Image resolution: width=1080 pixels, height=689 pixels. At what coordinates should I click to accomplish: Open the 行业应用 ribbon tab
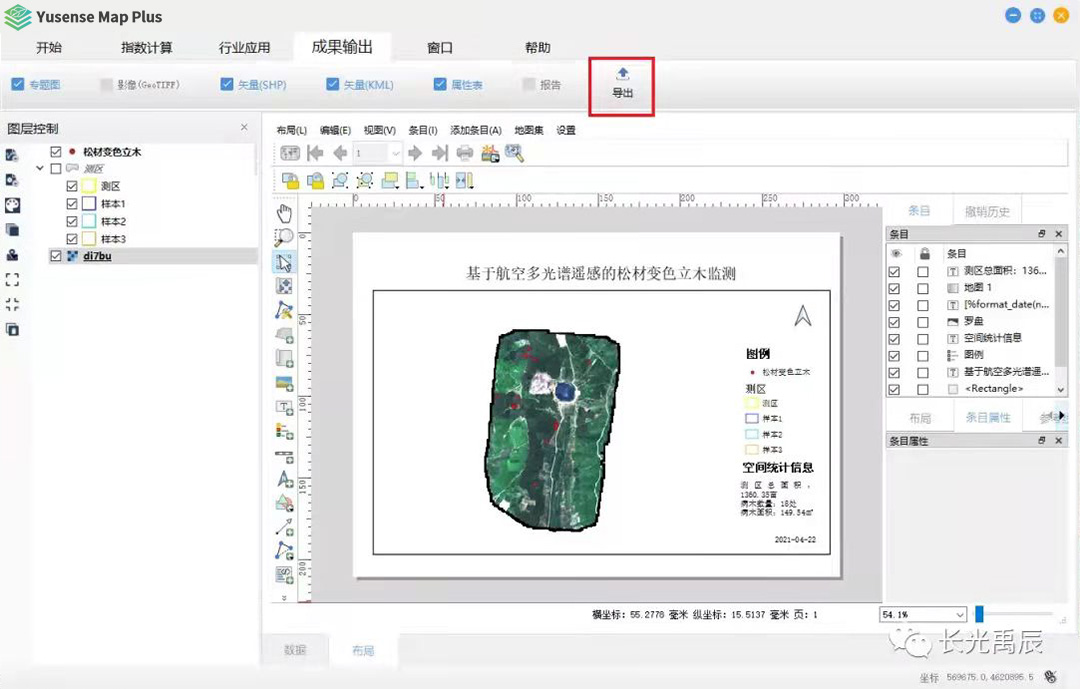[x=245, y=48]
